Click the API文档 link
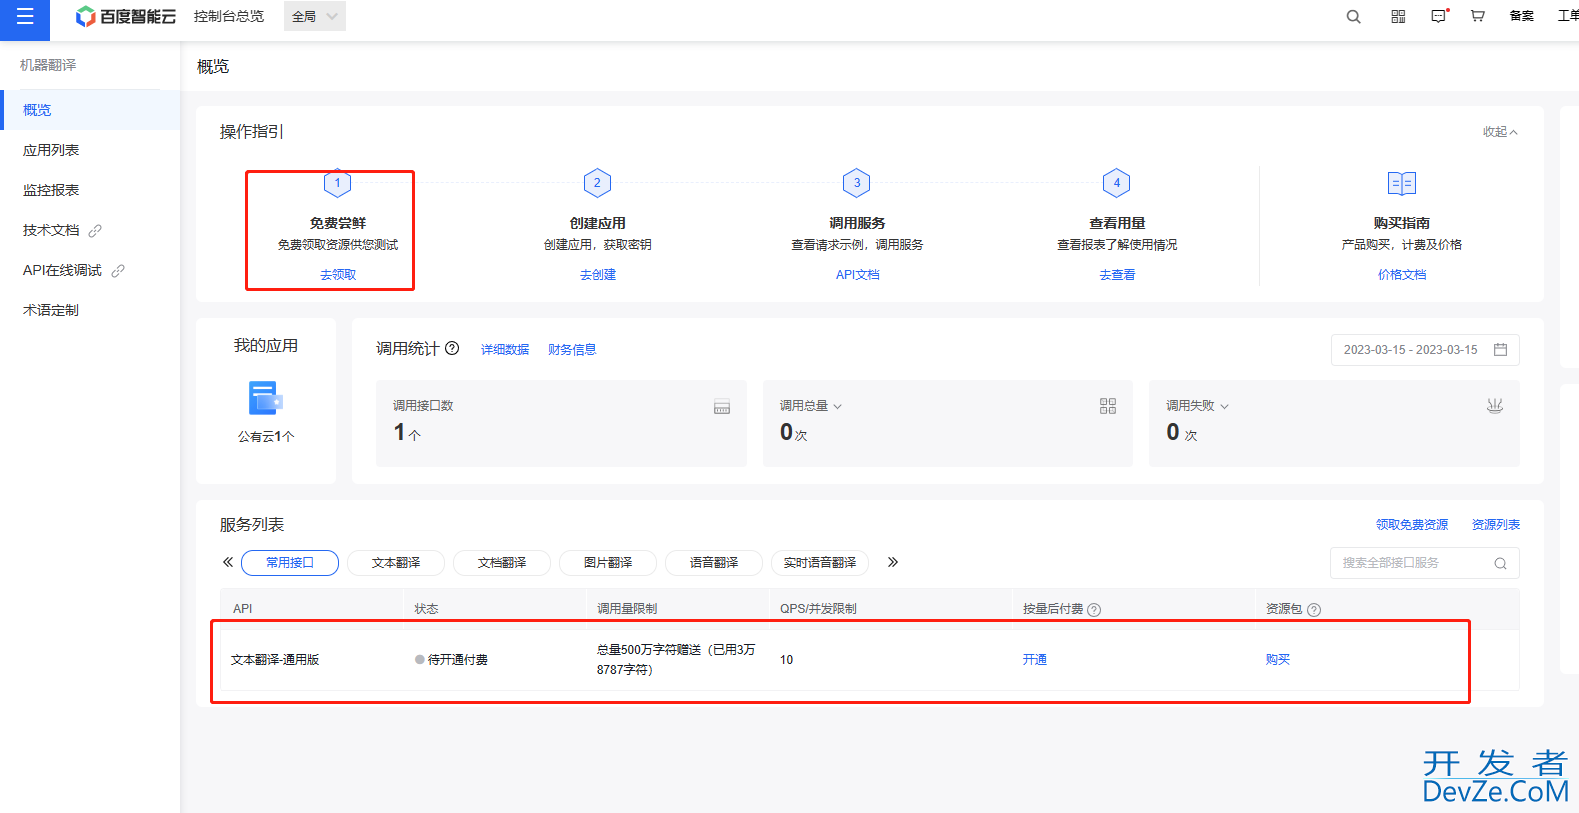1579x813 pixels. pyautogui.click(x=858, y=275)
